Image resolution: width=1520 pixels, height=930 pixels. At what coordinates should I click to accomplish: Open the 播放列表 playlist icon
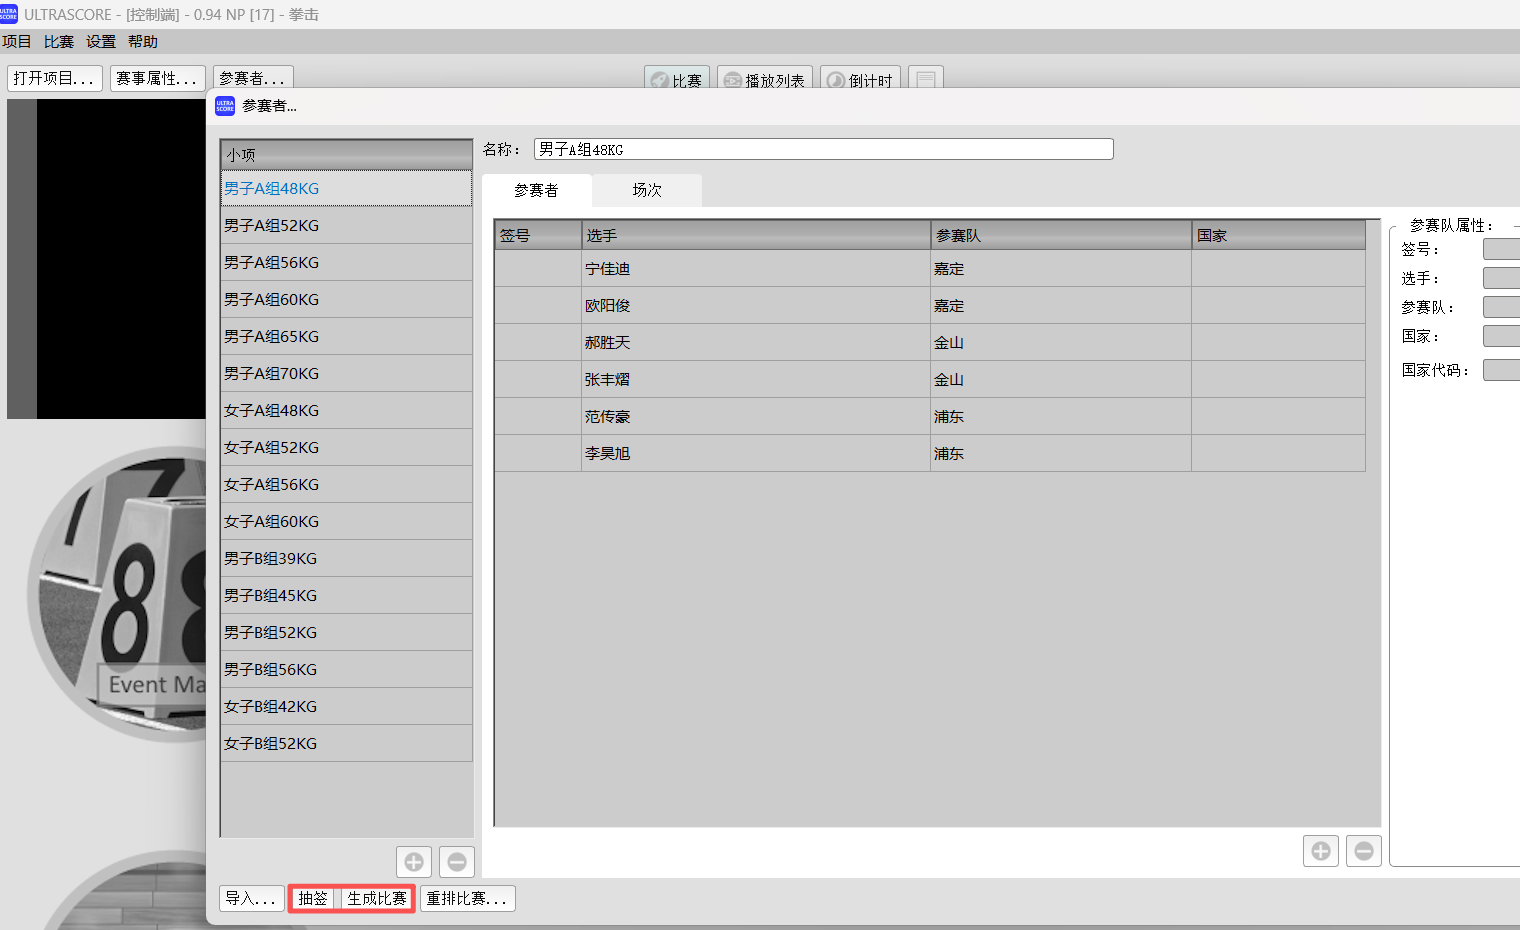click(764, 81)
